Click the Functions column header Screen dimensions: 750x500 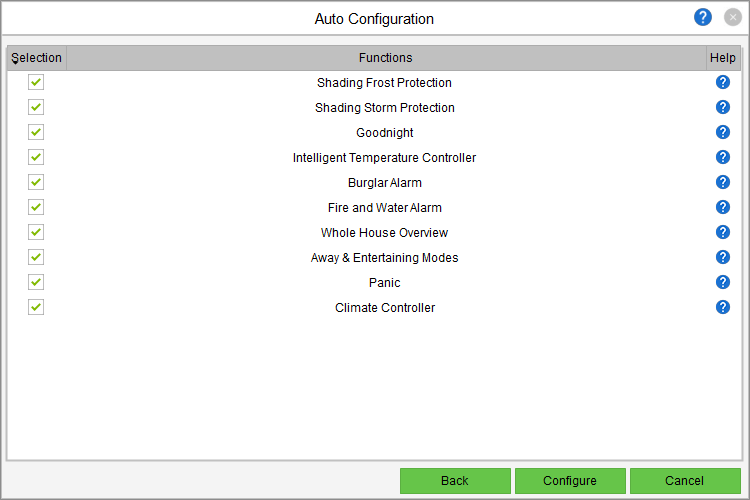pos(385,58)
